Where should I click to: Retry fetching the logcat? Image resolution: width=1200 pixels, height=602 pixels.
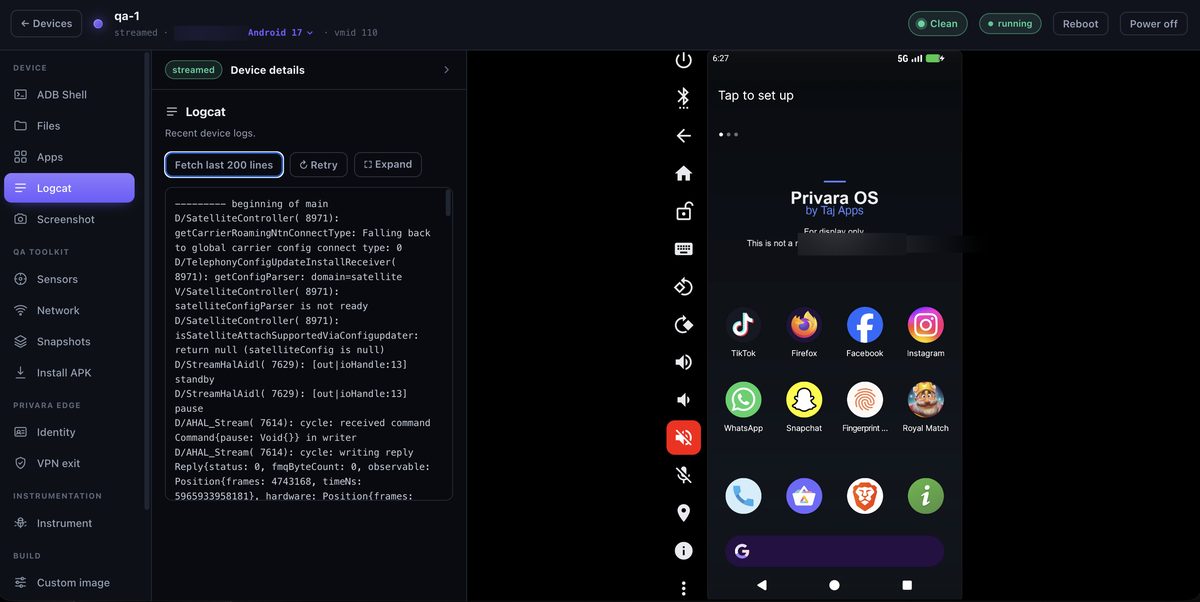click(318, 165)
